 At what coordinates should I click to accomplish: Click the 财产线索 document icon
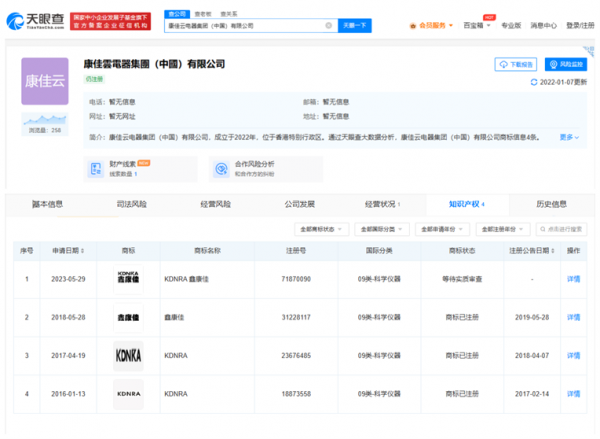[96, 169]
